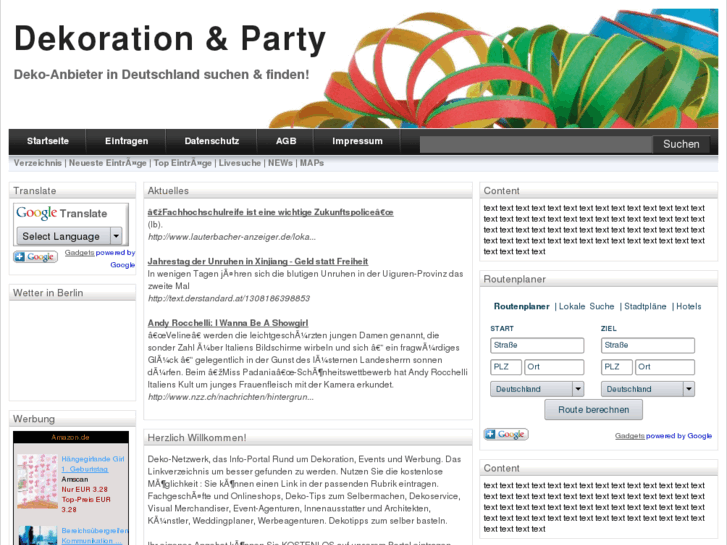Viewport: 727px width, 545px height.
Task: Click the START PLZ field
Action: [506, 366]
